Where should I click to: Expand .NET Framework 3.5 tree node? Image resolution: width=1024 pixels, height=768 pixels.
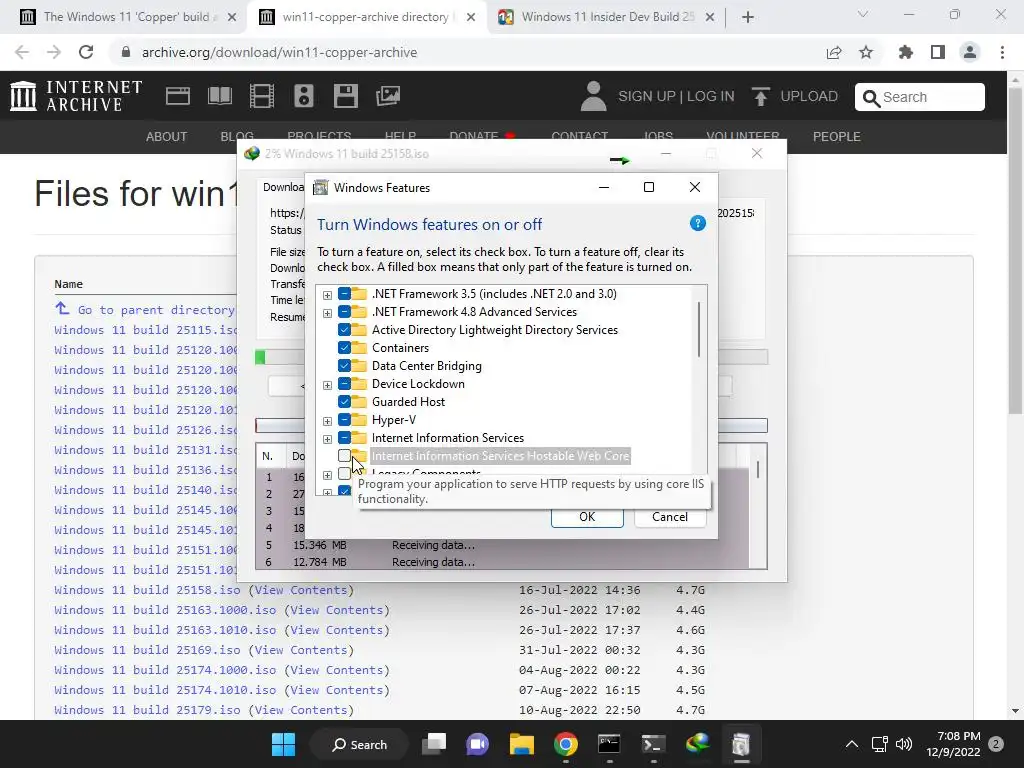click(327, 295)
